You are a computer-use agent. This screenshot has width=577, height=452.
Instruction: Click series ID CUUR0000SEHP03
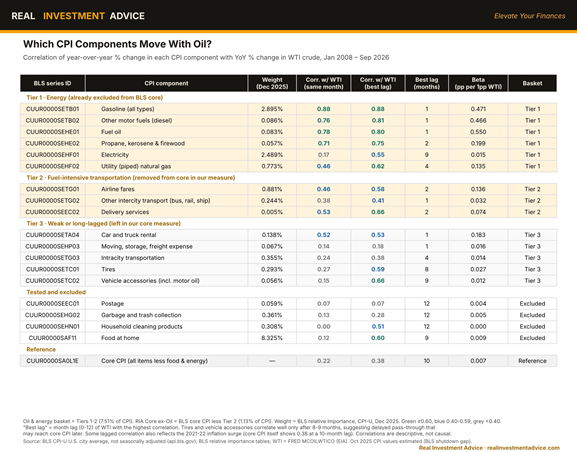(x=52, y=246)
